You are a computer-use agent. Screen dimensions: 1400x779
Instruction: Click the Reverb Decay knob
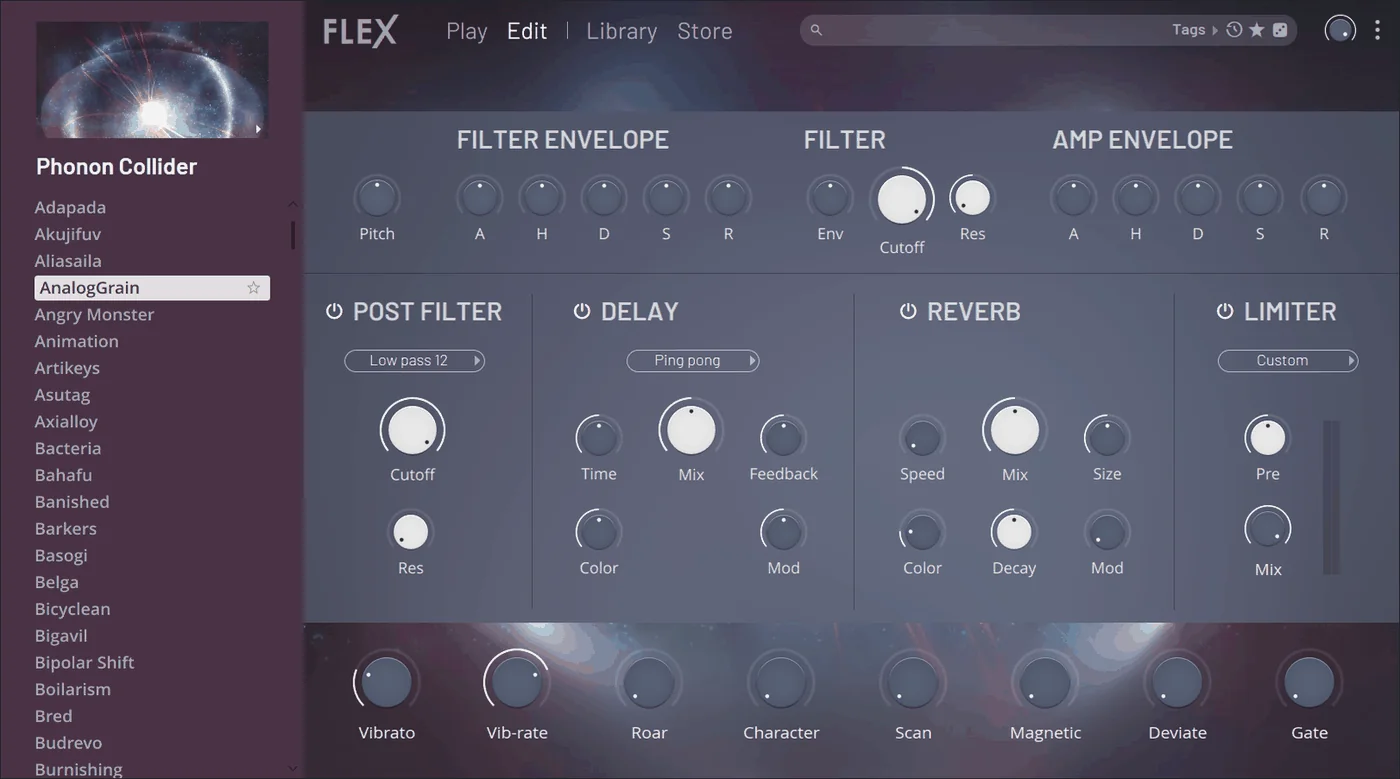[x=1014, y=532]
